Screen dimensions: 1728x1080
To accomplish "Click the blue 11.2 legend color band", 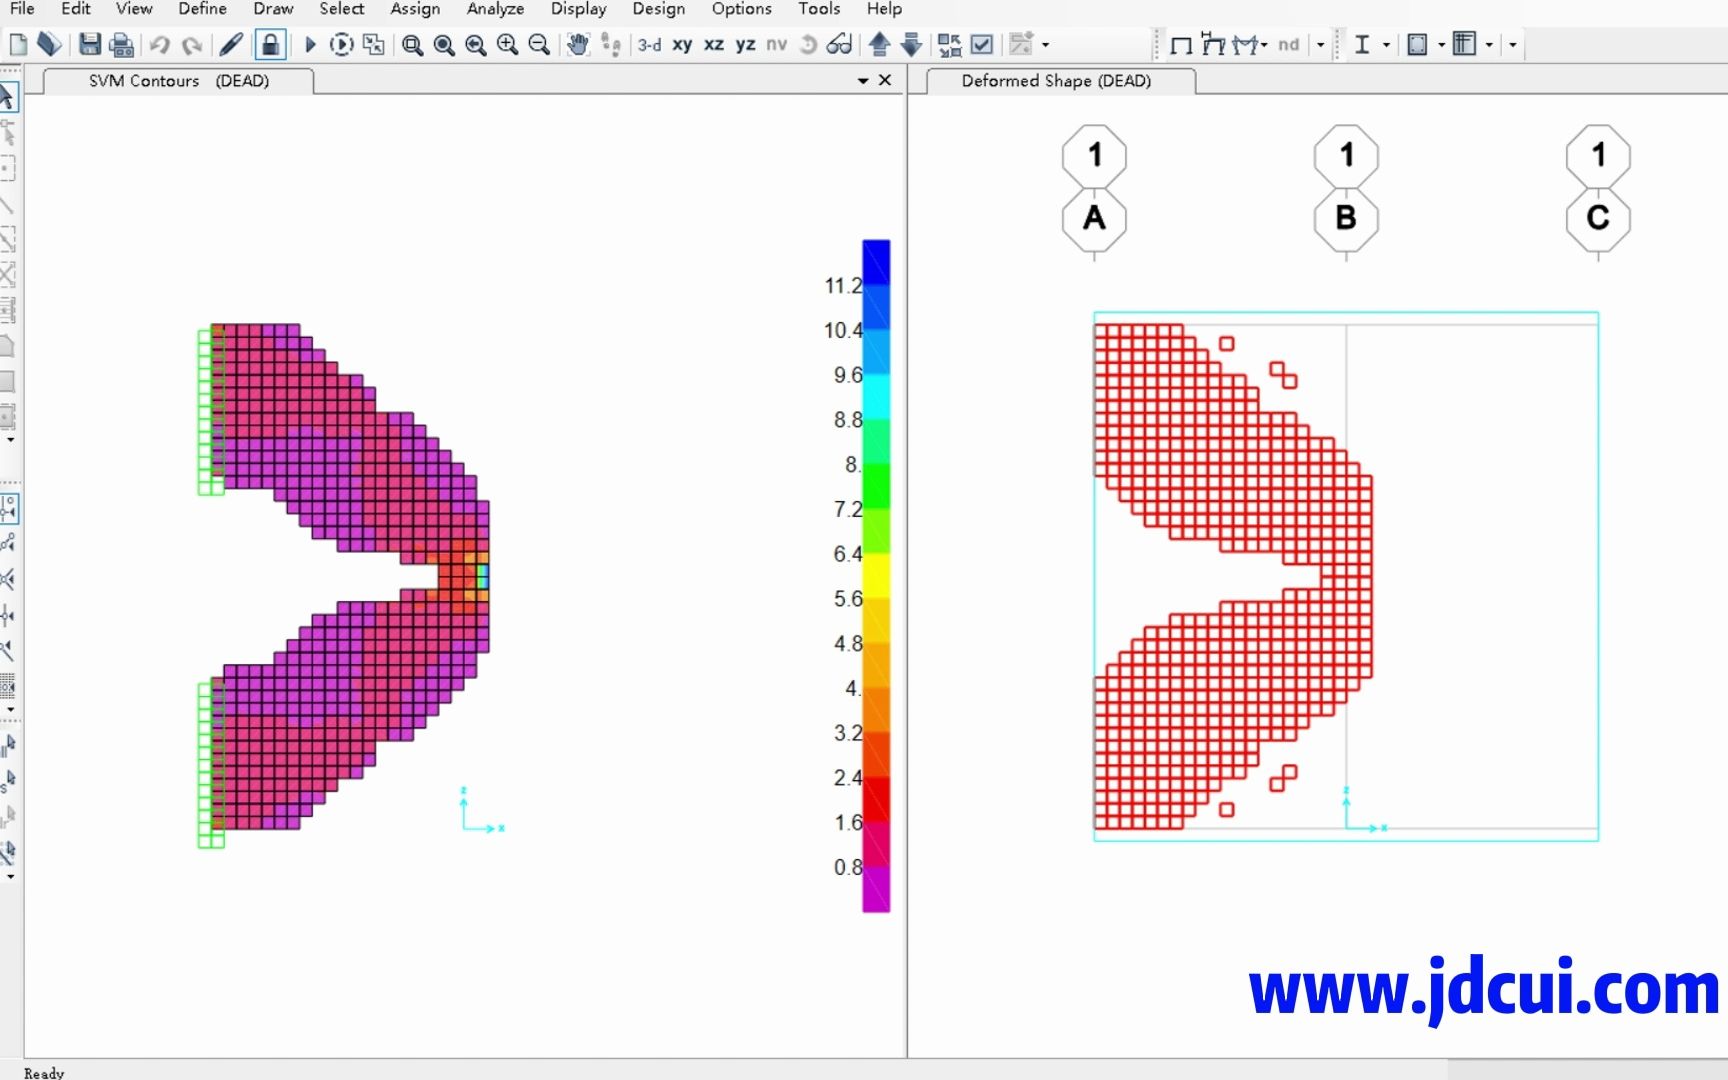I will [x=876, y=263].
